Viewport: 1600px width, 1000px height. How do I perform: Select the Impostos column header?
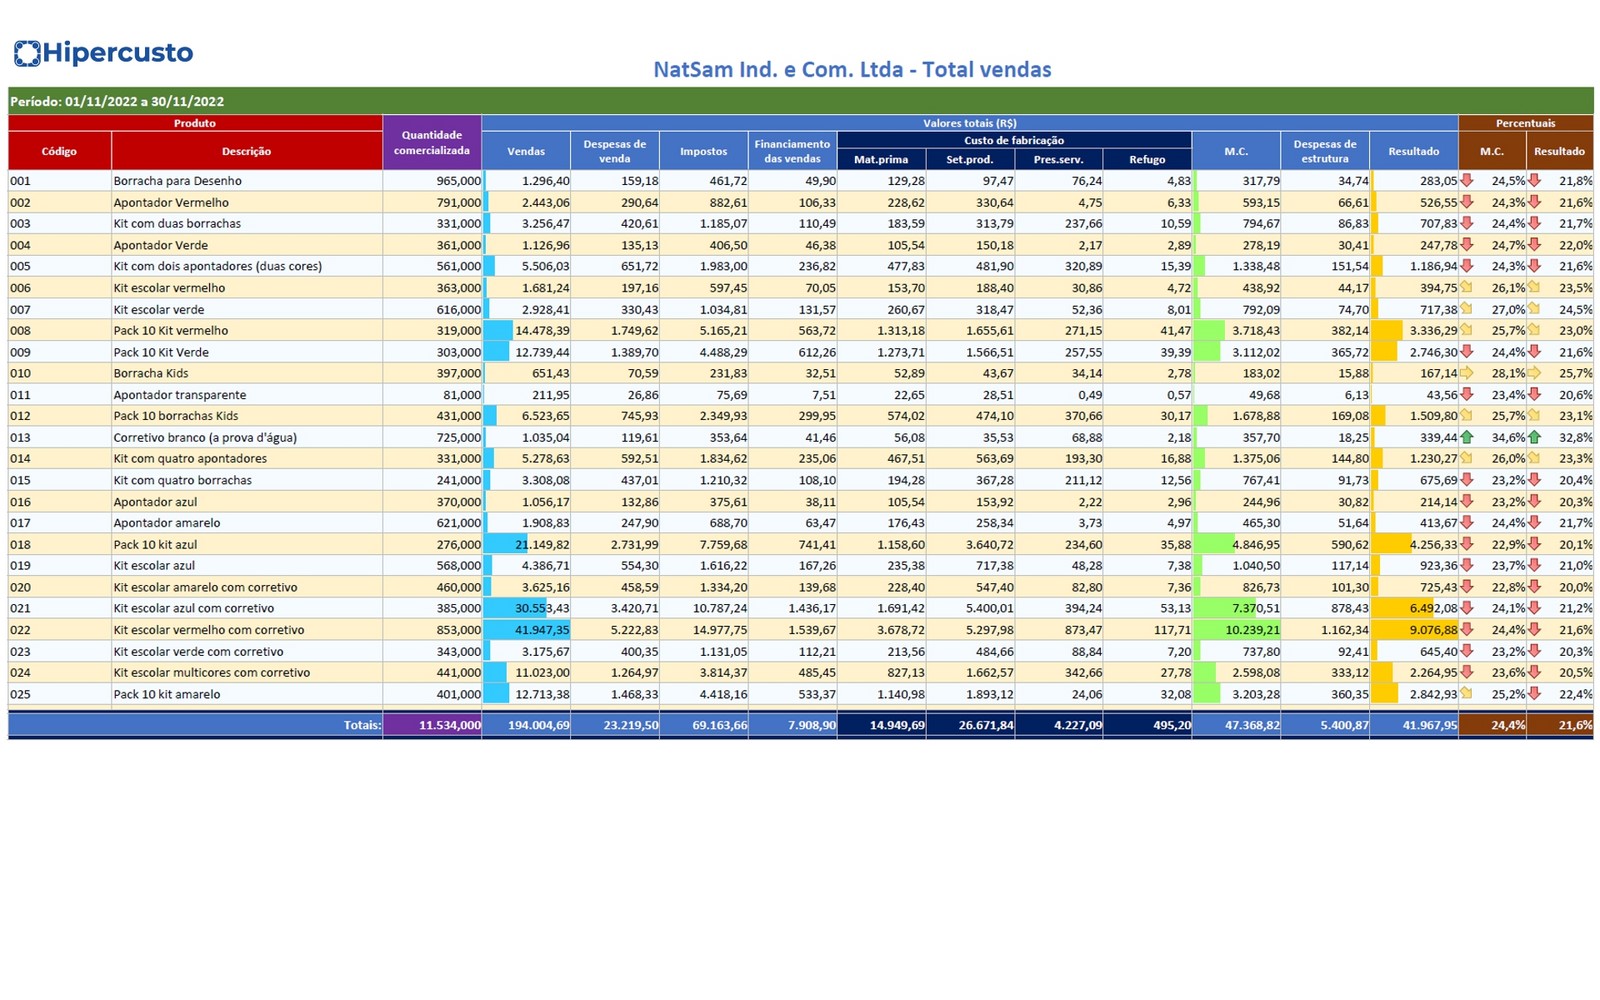pyautogui.click(x=703, y=151)
